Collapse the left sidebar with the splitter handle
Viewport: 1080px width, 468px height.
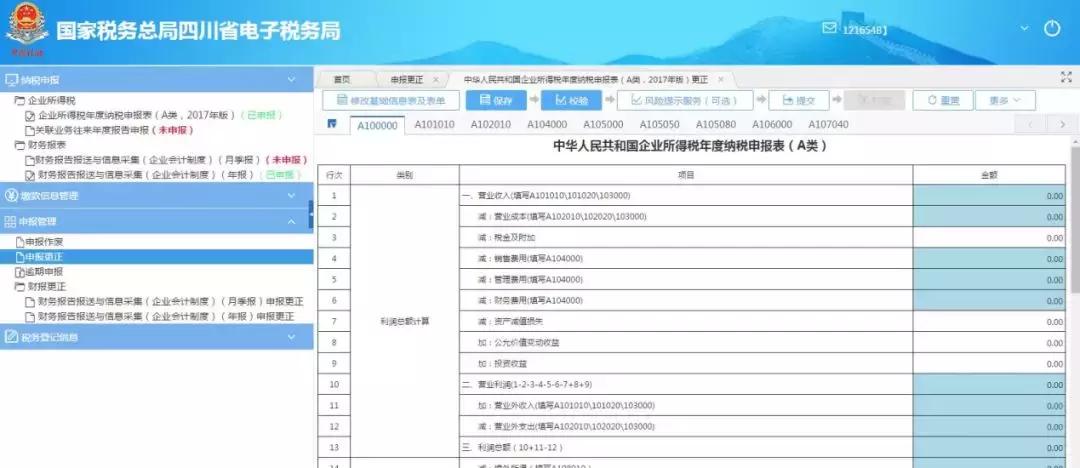coord(311,214)
